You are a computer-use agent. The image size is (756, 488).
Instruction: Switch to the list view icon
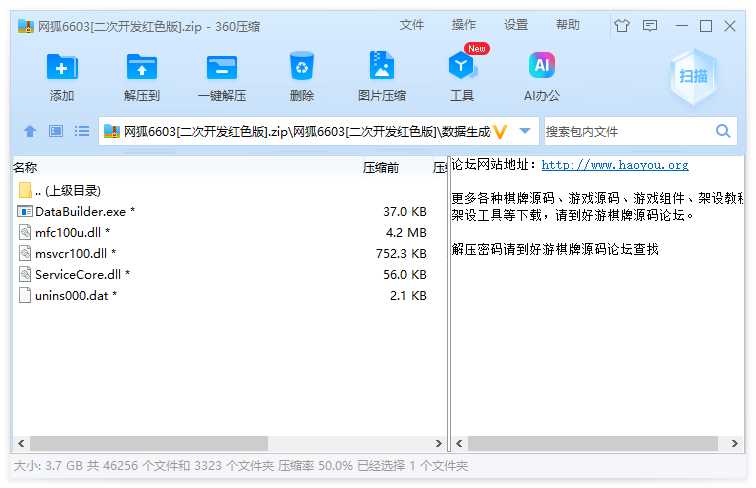point(81,131)
